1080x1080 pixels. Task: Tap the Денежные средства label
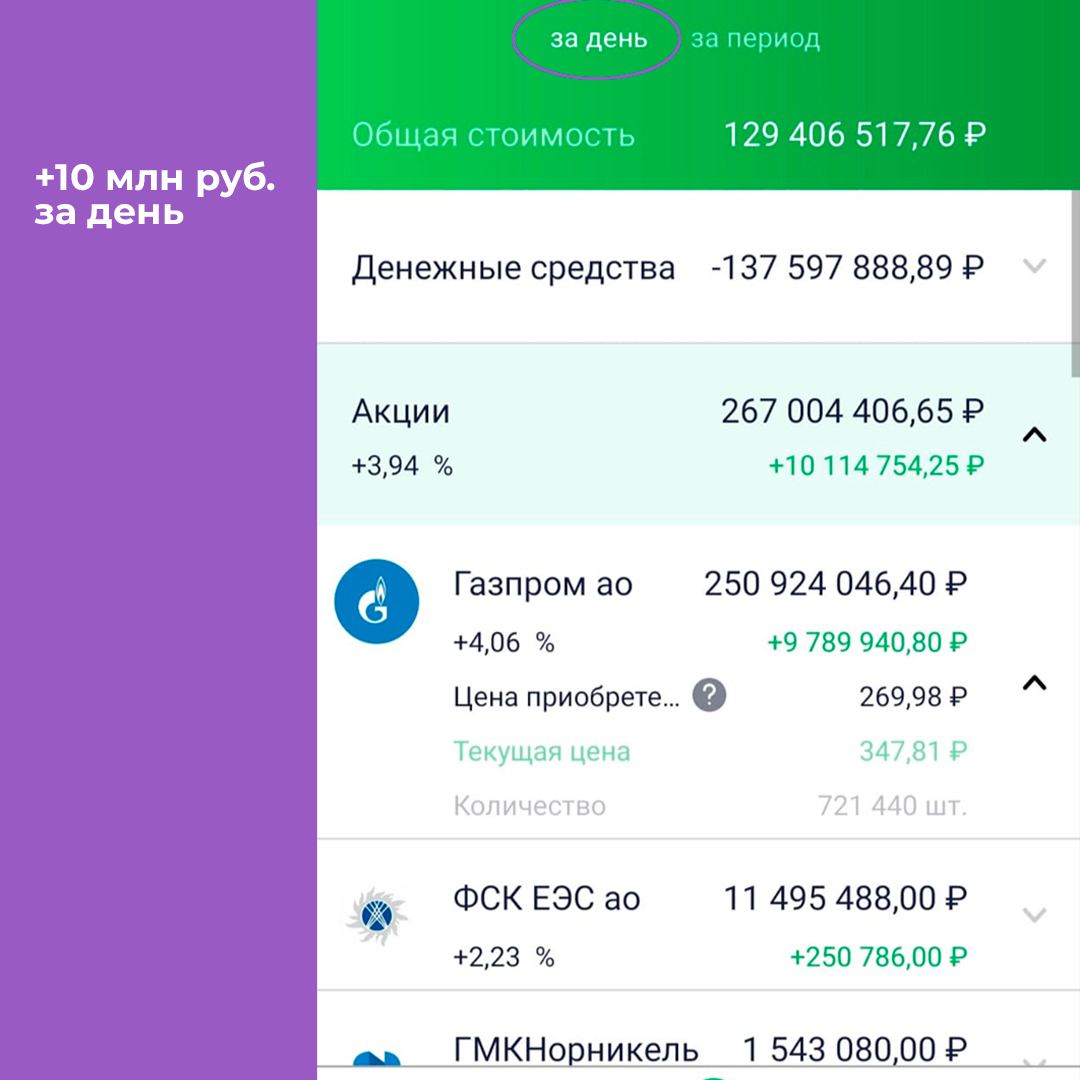tap(513, 267)
